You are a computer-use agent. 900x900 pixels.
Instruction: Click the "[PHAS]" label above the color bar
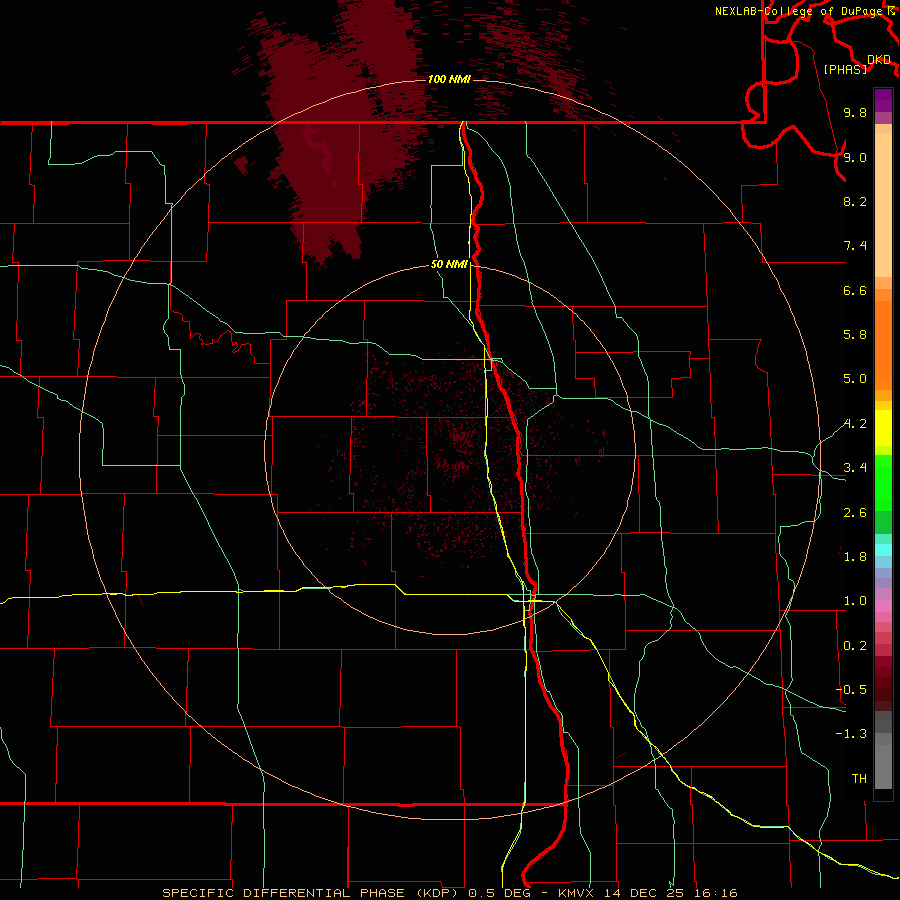[x=845, y=69]
